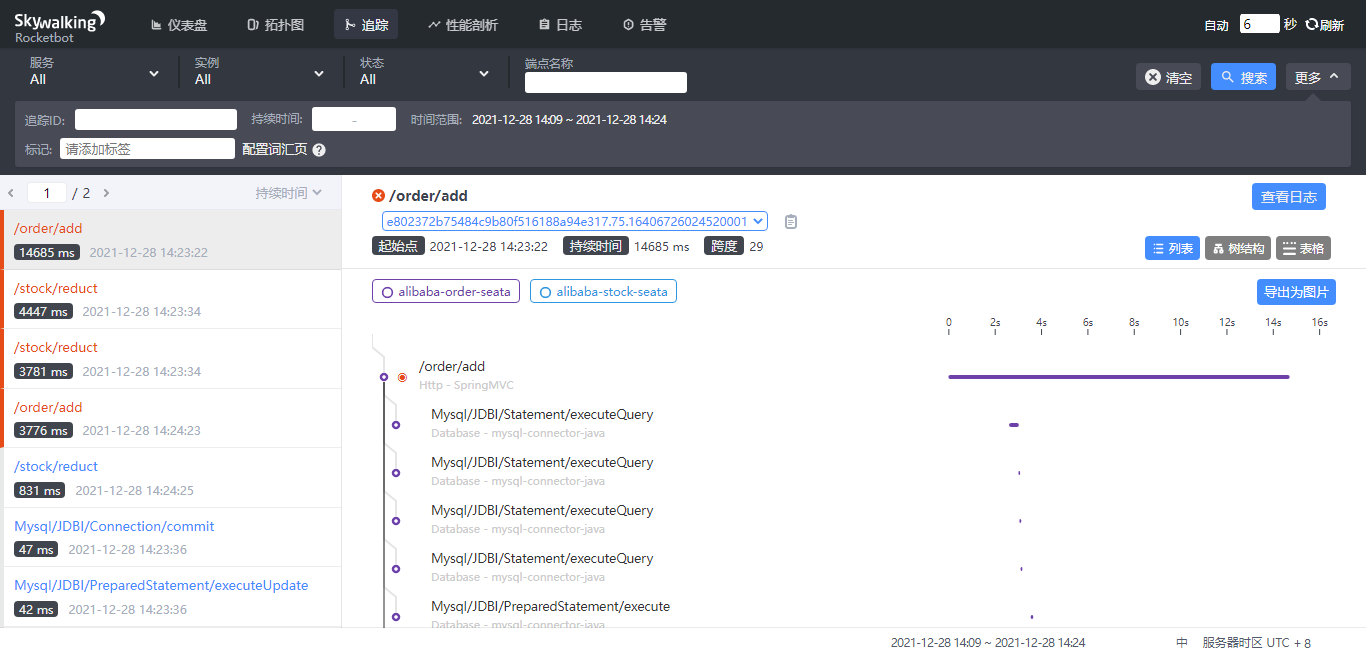The height and width of the screenshot is (657, 1366).
Task: Expand the 服务 service dropdown
Action: 95,71
